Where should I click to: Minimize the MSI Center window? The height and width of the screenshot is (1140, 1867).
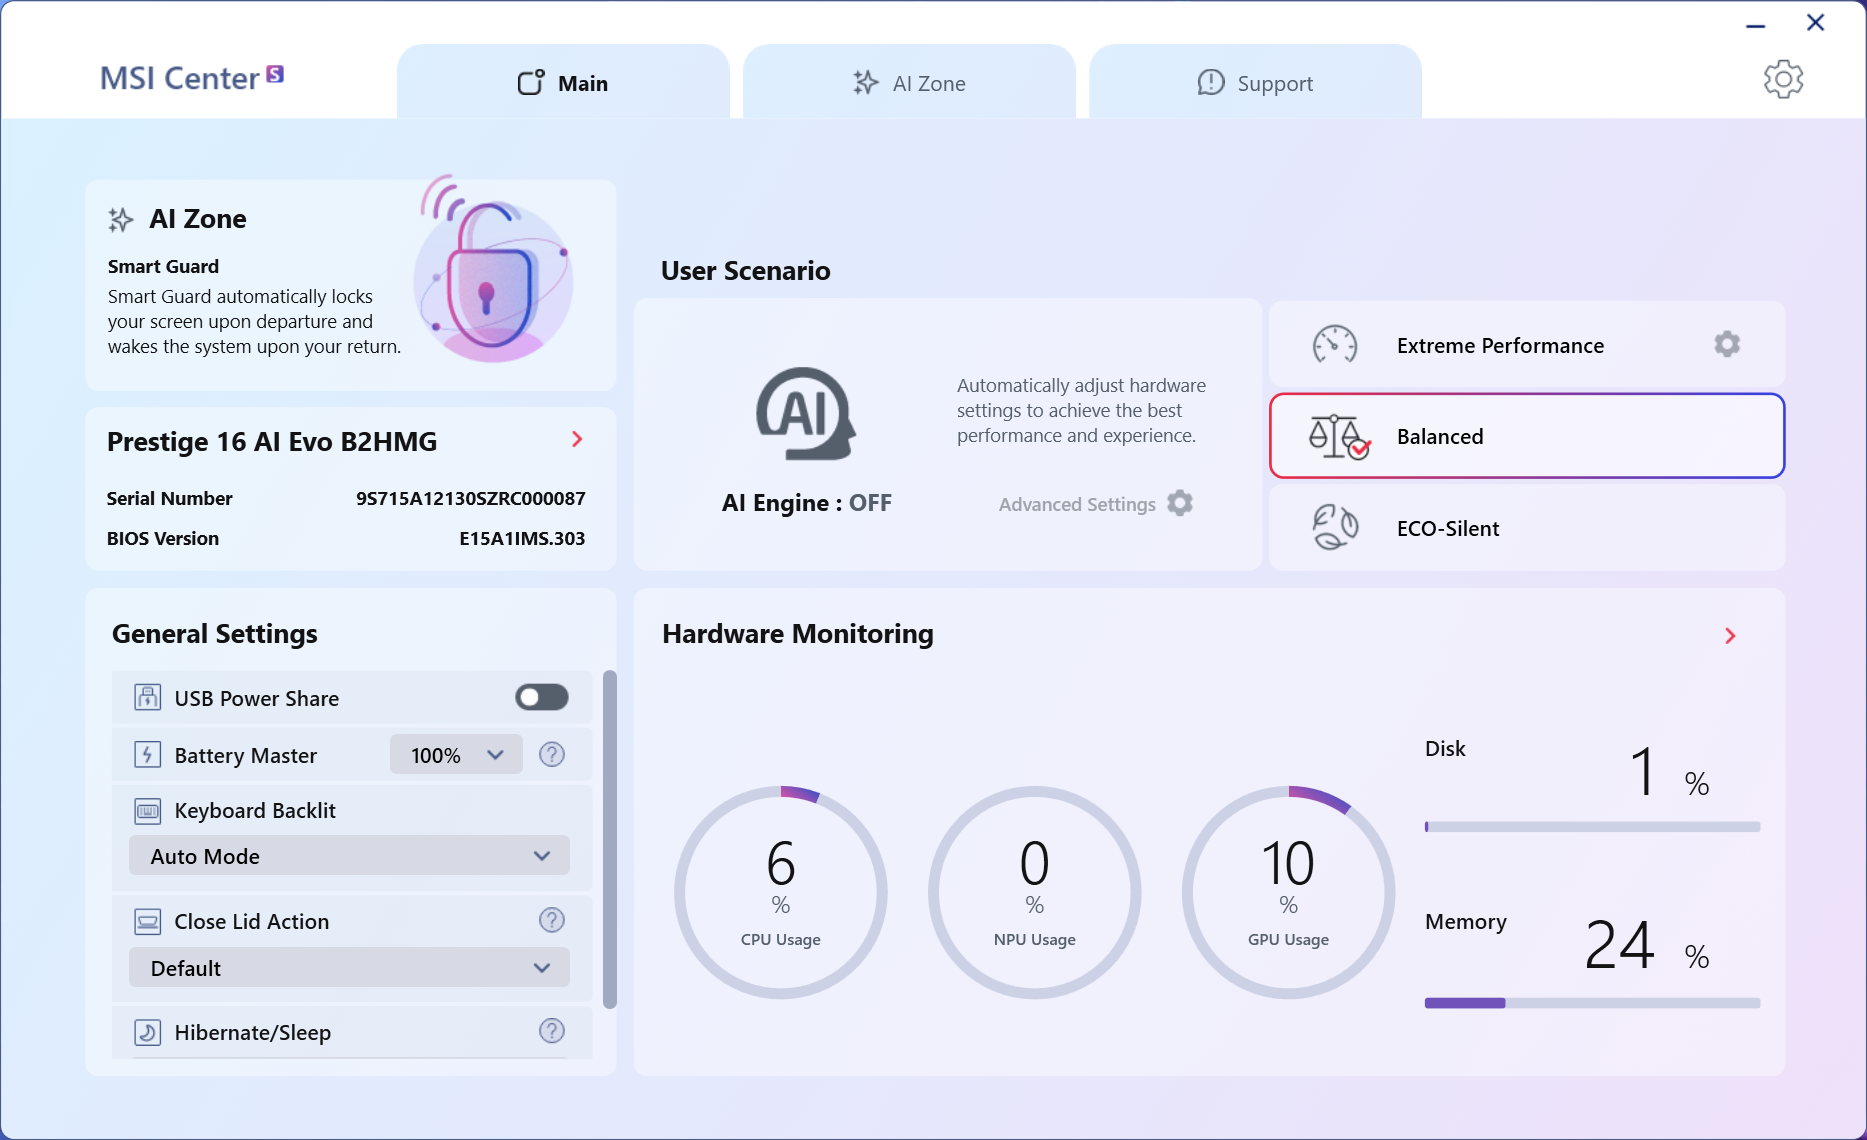point(1755,25)
